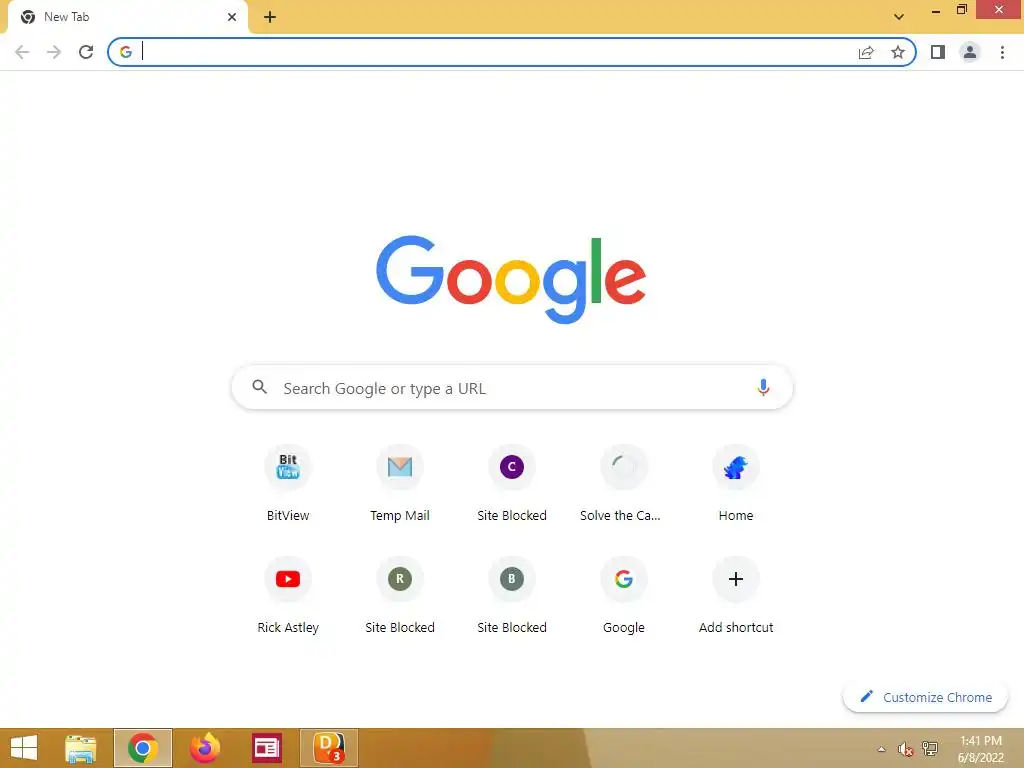
Task: Open the Site Blocked shortcut with R icon
Action: pyautogui.click(x=400, y=596)
